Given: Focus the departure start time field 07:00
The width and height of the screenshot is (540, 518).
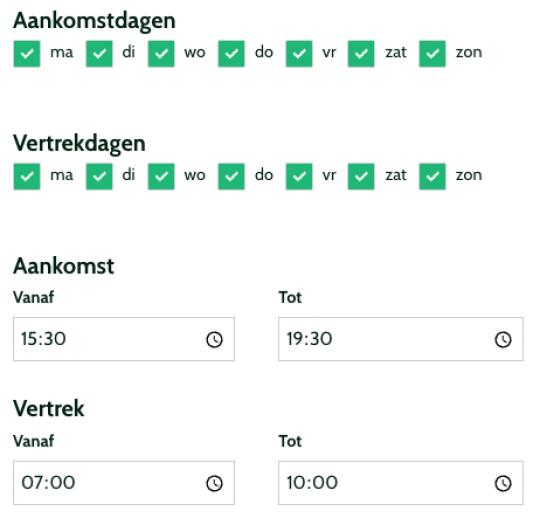Looking at the screenshot, I should click(x=124, y=483).
